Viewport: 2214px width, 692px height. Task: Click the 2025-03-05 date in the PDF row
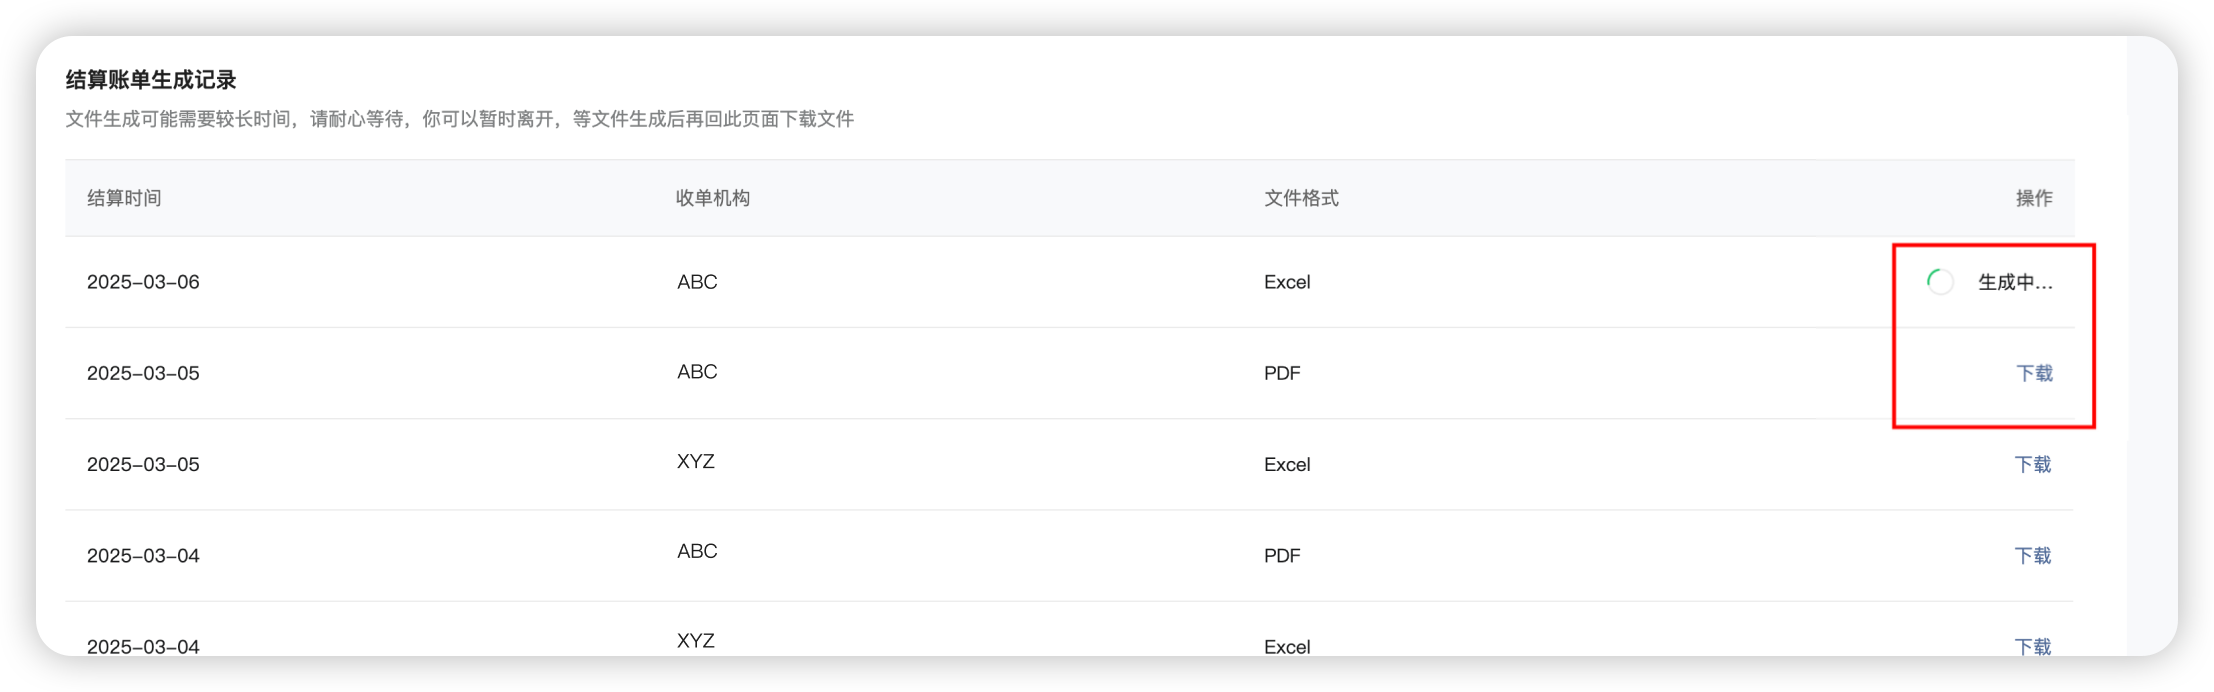coord(143,373)
